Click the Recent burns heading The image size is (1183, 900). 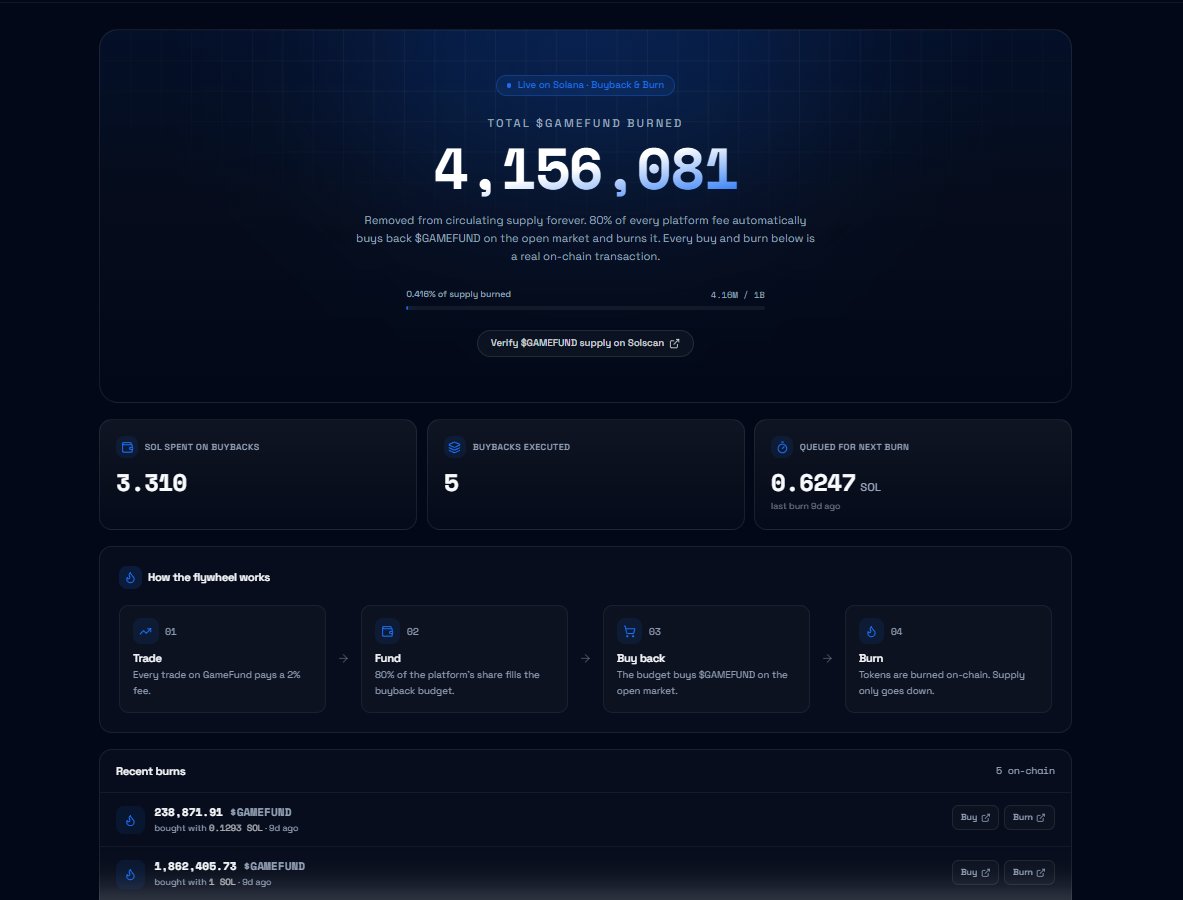151,771
